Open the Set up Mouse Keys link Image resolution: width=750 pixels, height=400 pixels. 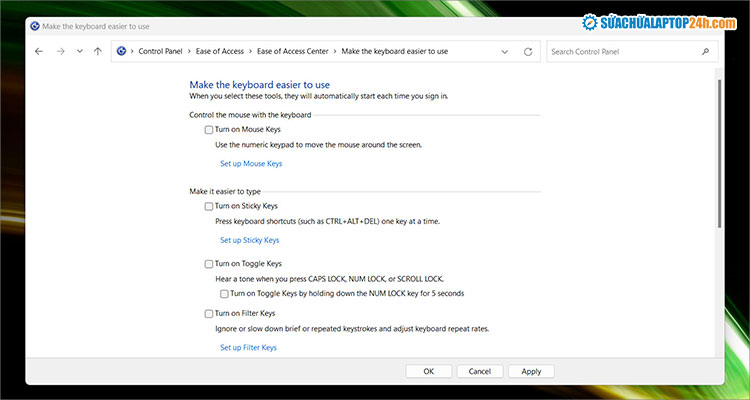point(251,163)
